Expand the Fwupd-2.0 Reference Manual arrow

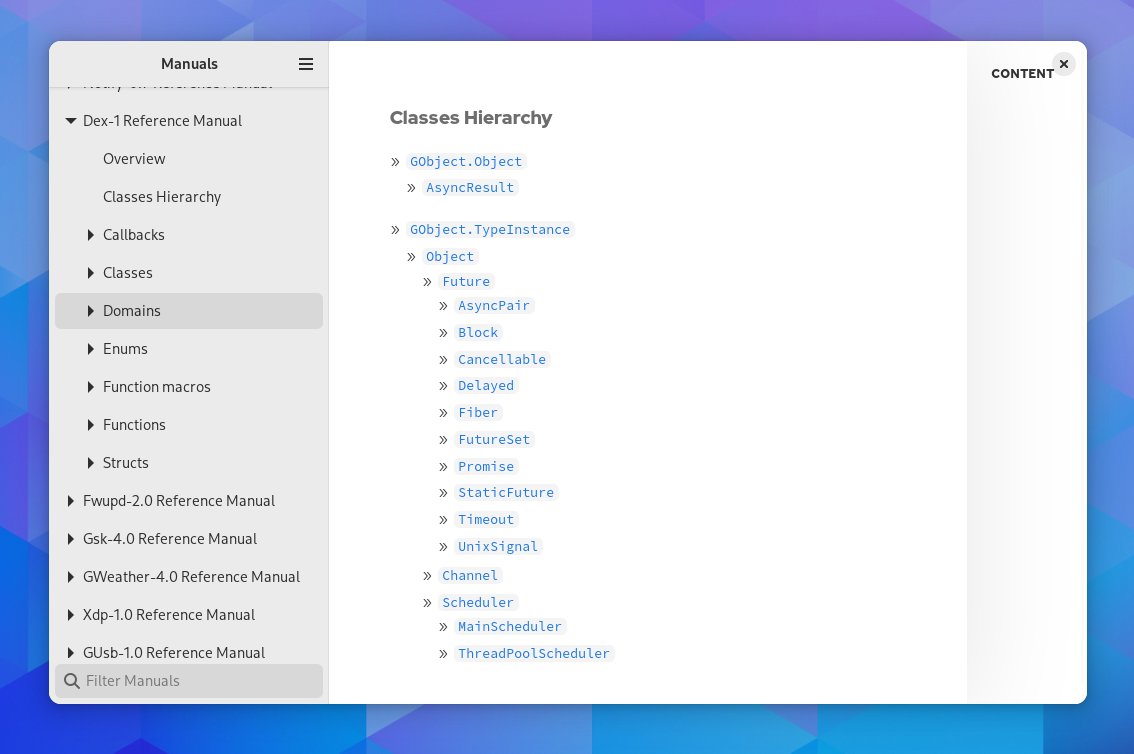click(70, 500)
